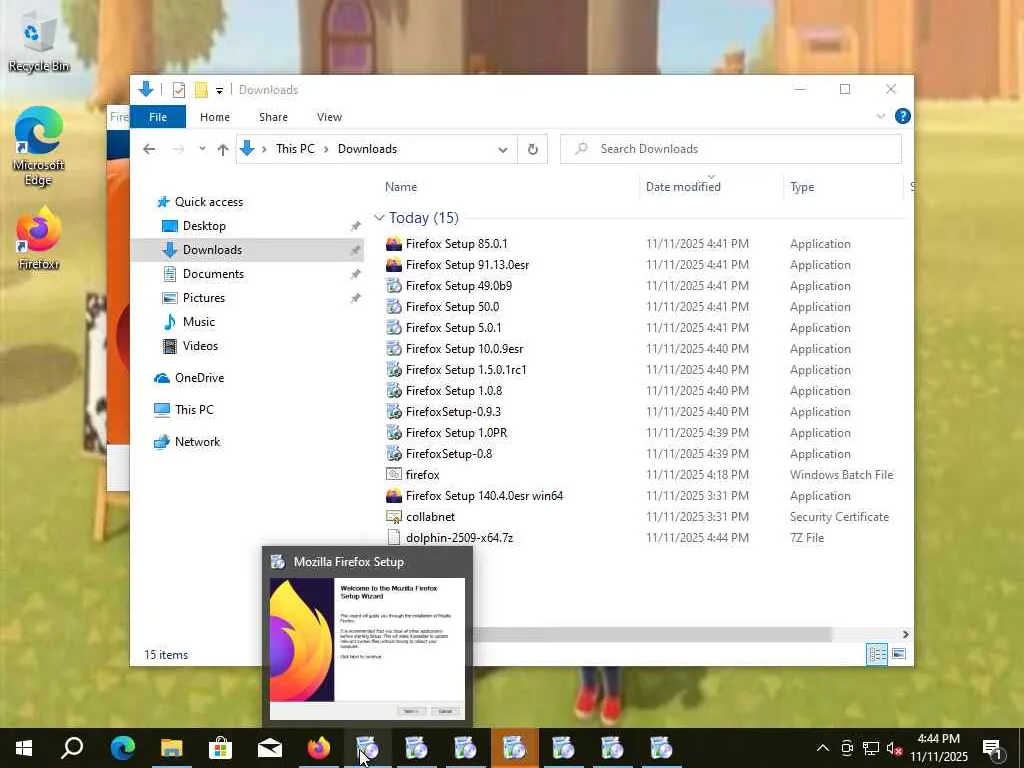This screenshot has width=1024, height=768.
Task: Select Firefox Setup 91.13.0esr file icon
Action: (394, 264)
